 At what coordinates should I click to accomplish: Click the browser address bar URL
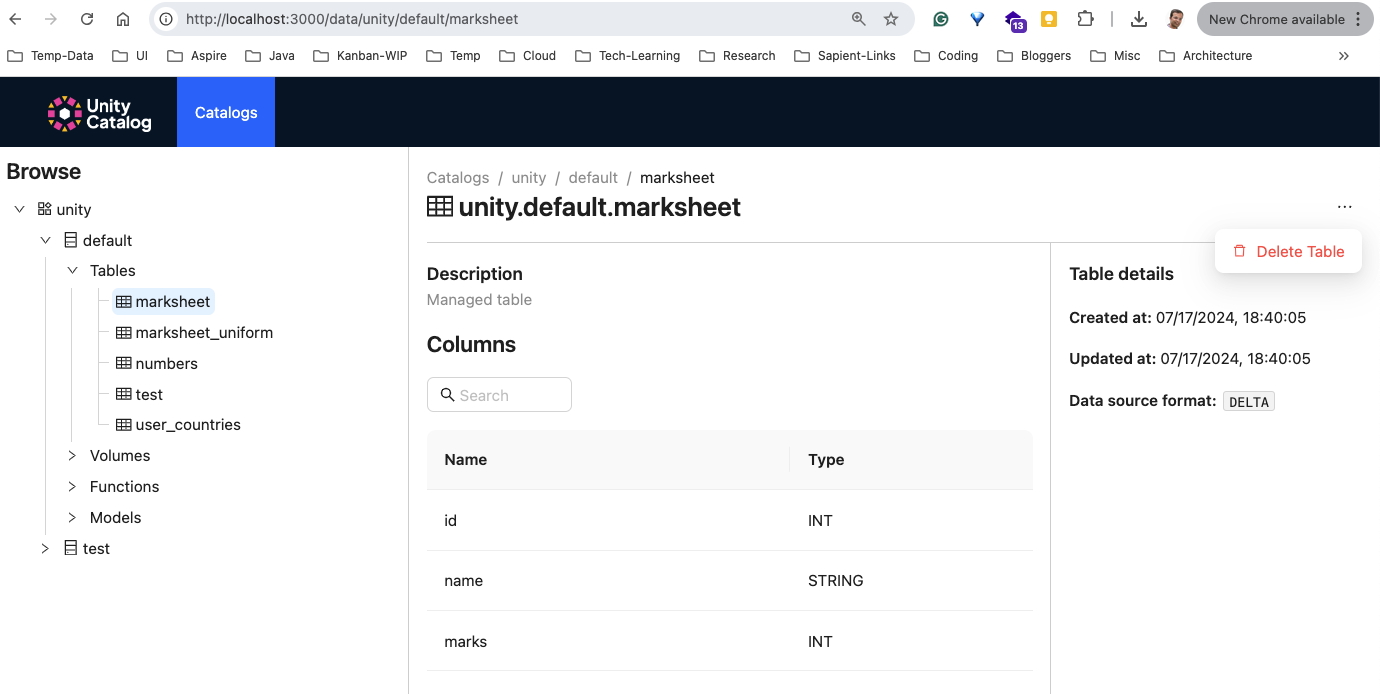click(352, 19)
